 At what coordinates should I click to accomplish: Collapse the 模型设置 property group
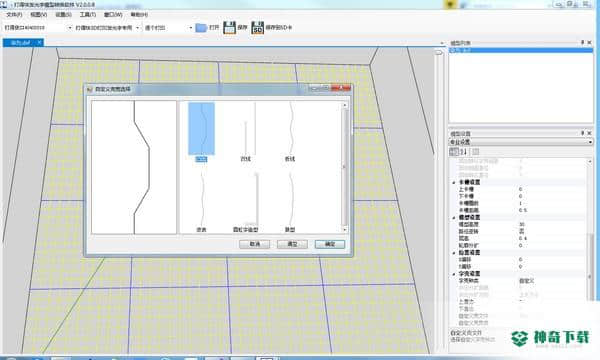[x=454, y=218]
